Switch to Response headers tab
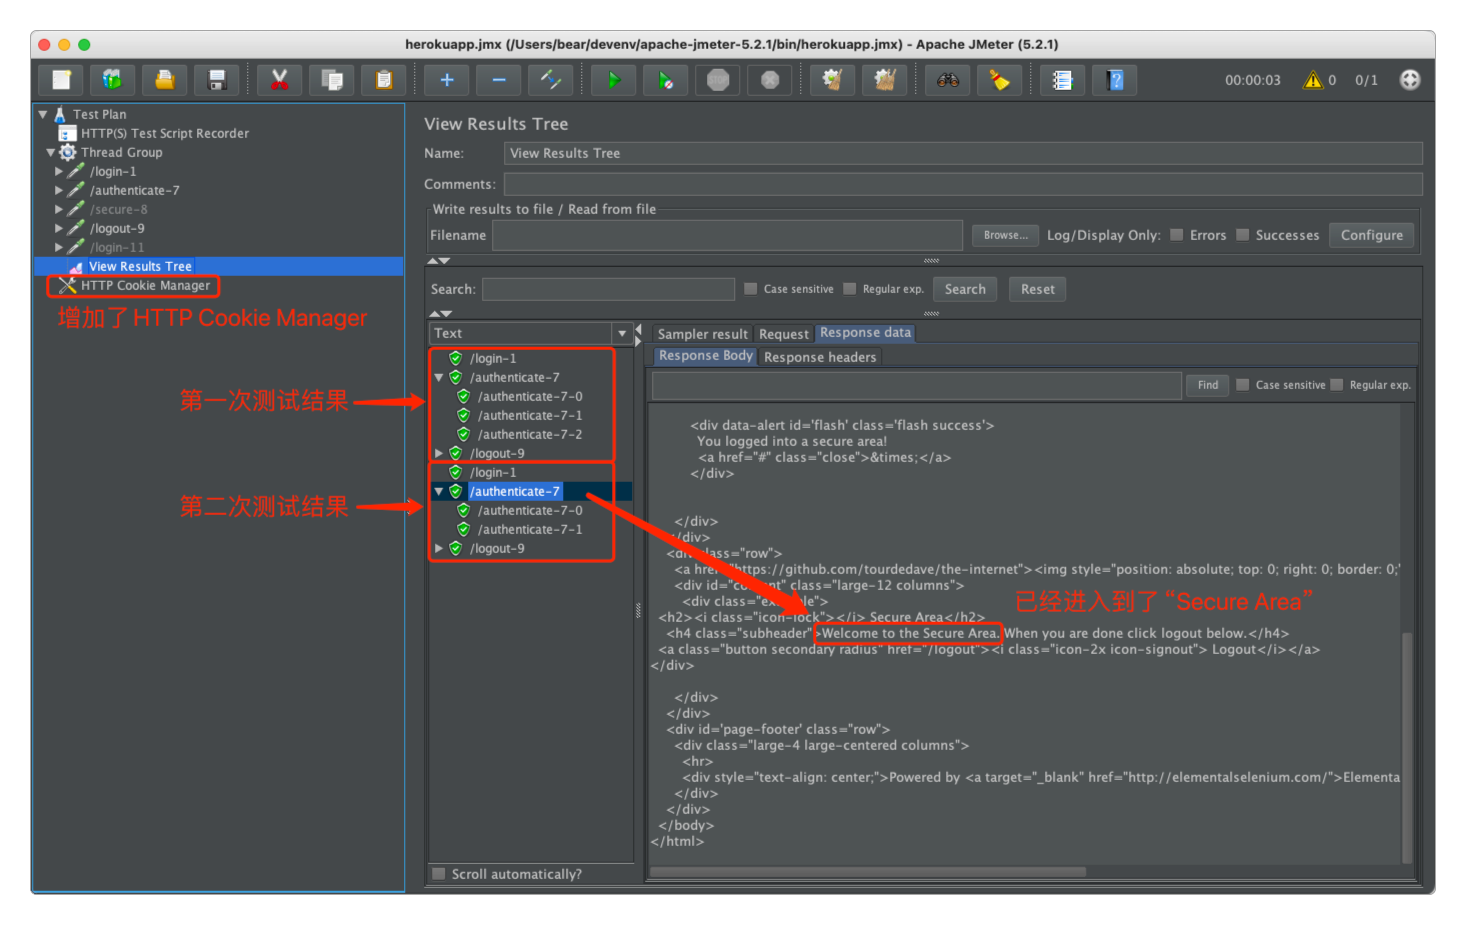 pyautogui.click(x=820, y=357)
